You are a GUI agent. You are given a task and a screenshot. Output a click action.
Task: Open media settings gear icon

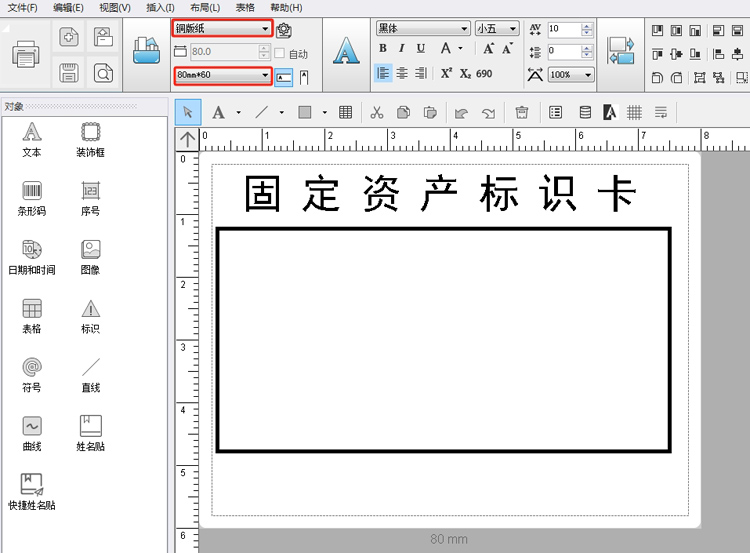(x=284, y=30)
